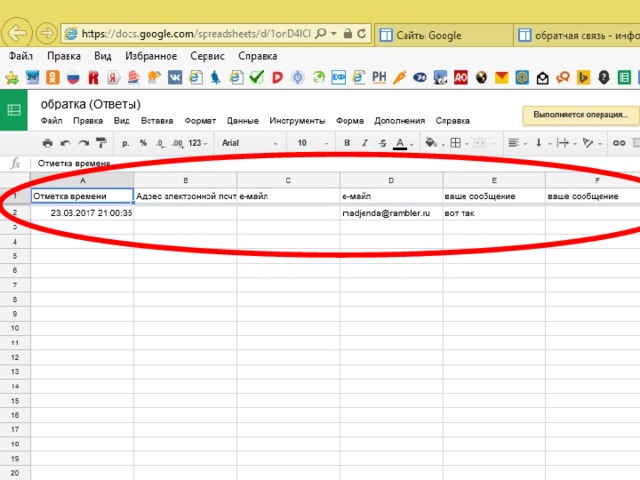The image size is (640, 480).
Task: Click the Google Sheets home icon
Action: click(x=14, y=111)
